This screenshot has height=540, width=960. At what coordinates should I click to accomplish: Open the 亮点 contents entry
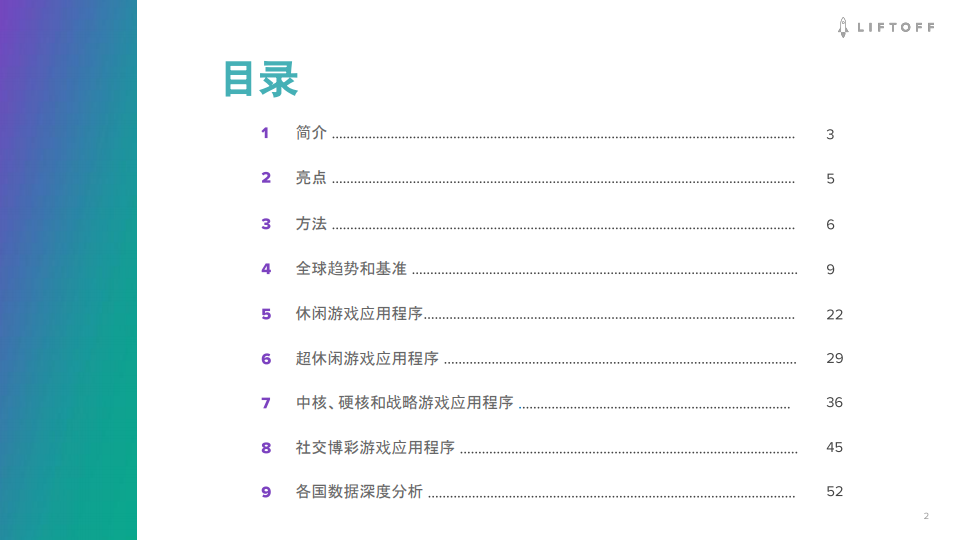[x=311, y=178]
